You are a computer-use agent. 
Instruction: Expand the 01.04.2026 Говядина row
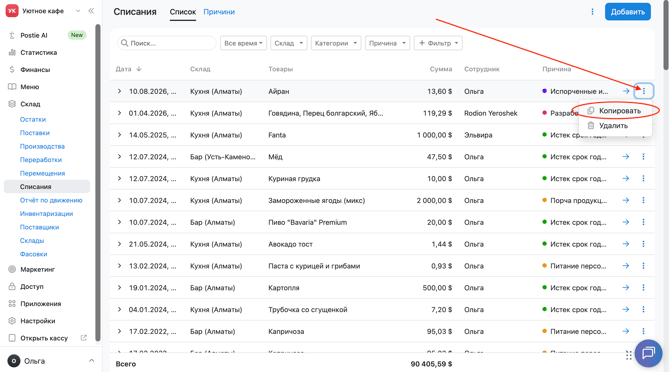[x=120, y=113]
